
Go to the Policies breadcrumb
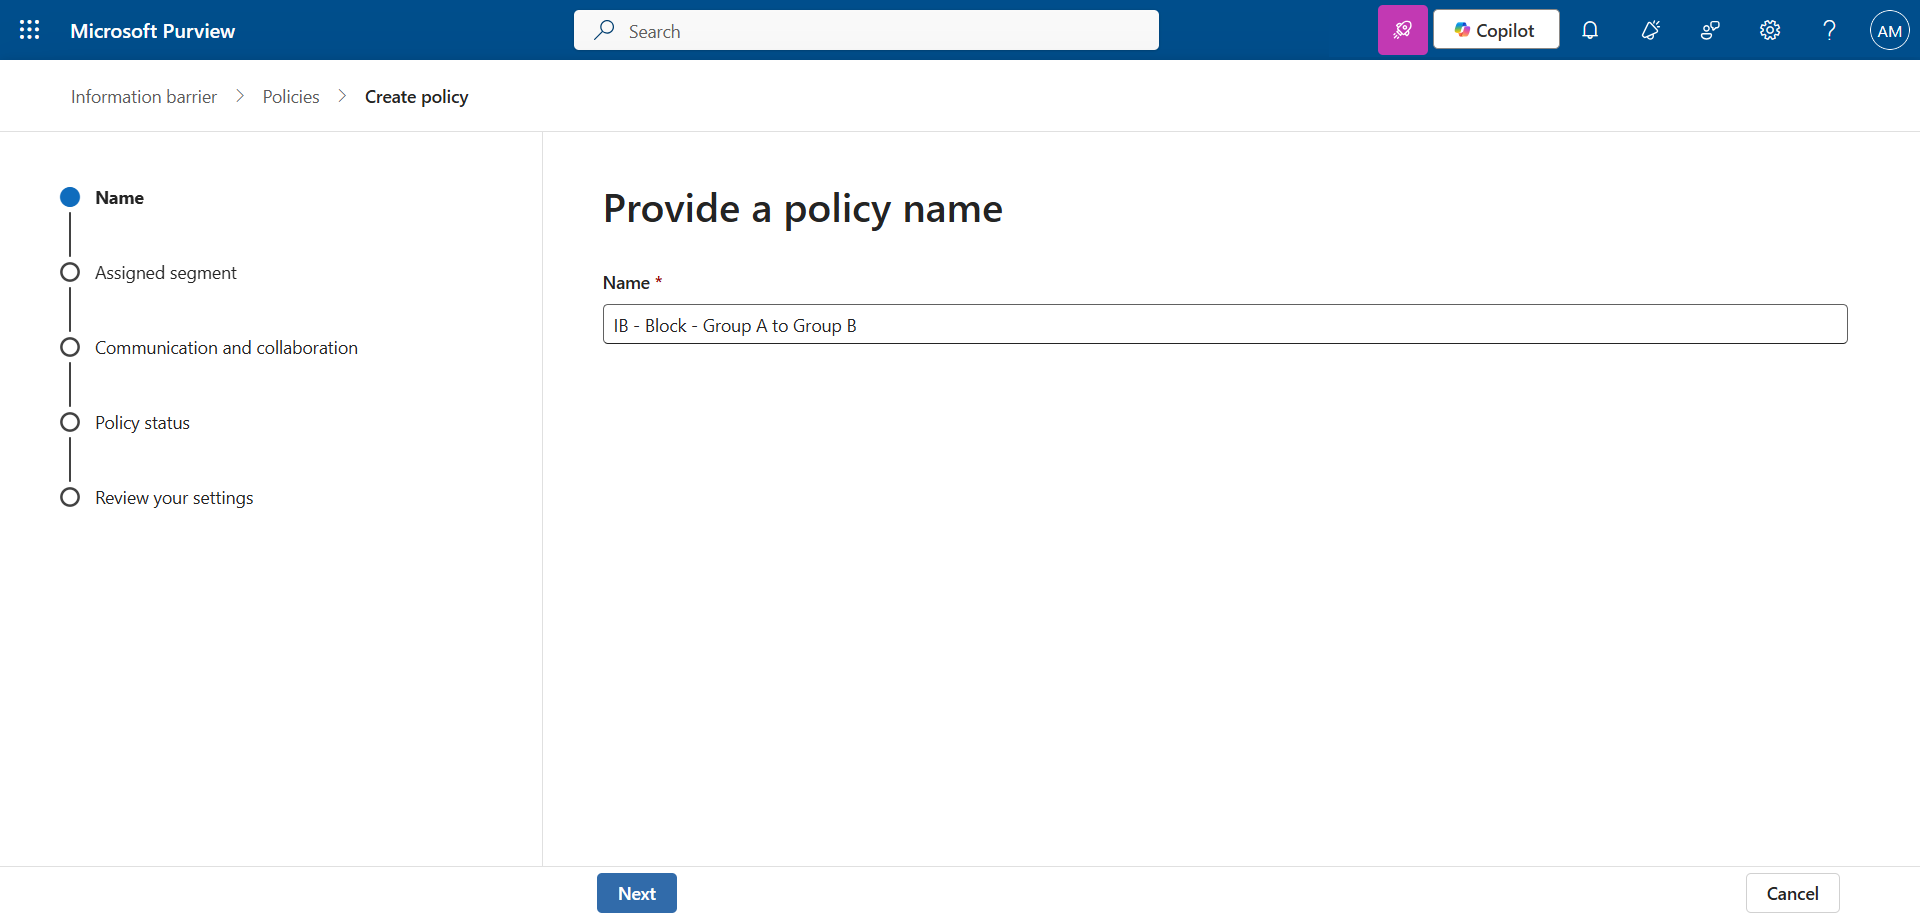tap(291, 97)
